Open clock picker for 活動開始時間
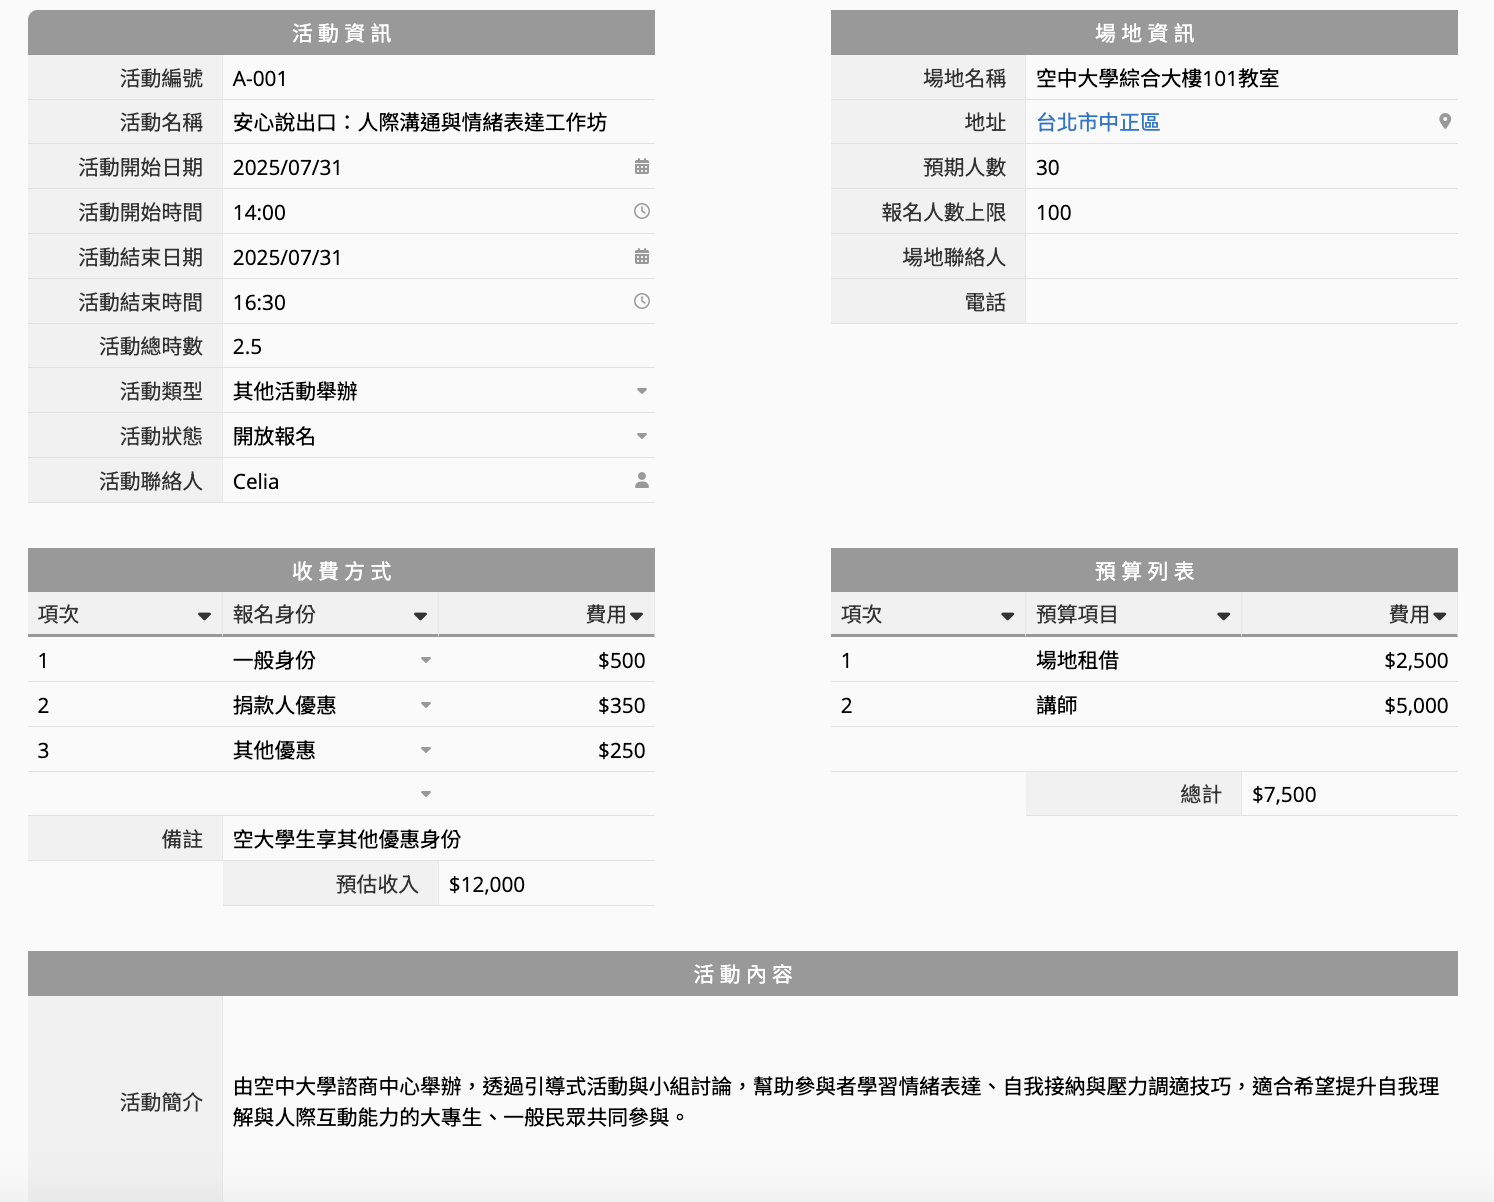The width and height of the screenshot is (1494, 1202). pos(642,212)
